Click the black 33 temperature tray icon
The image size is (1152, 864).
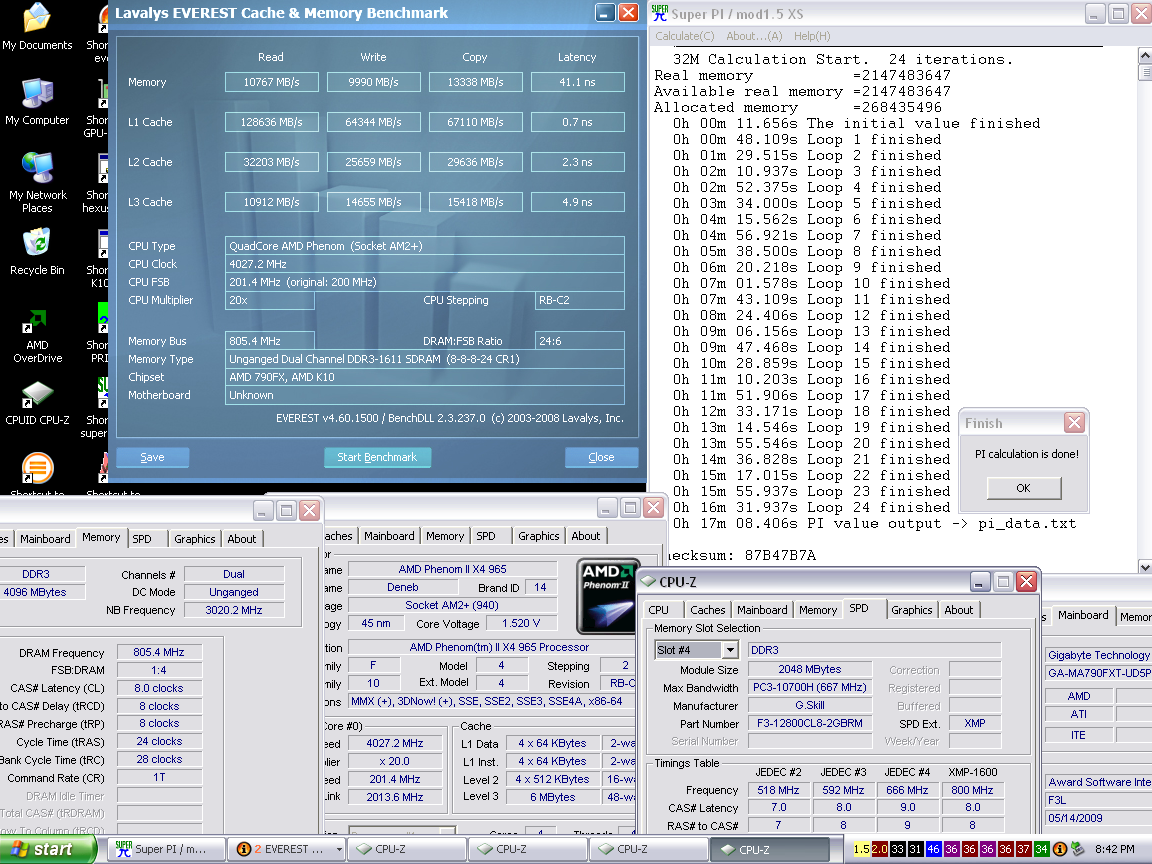[x=897, y=849]
